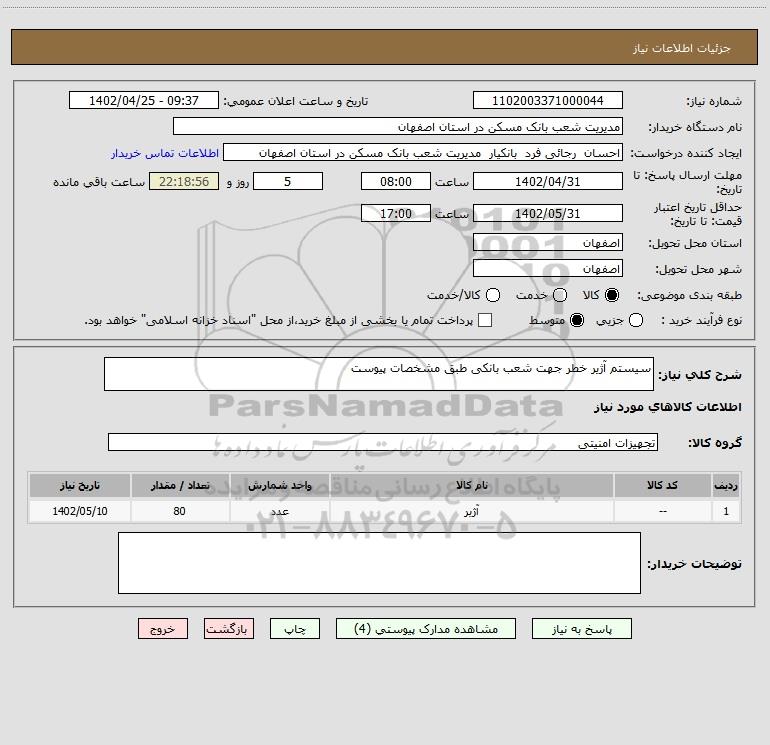Click the public announcement date field
The image size is (770, 745).
click(x=144, y=100)
